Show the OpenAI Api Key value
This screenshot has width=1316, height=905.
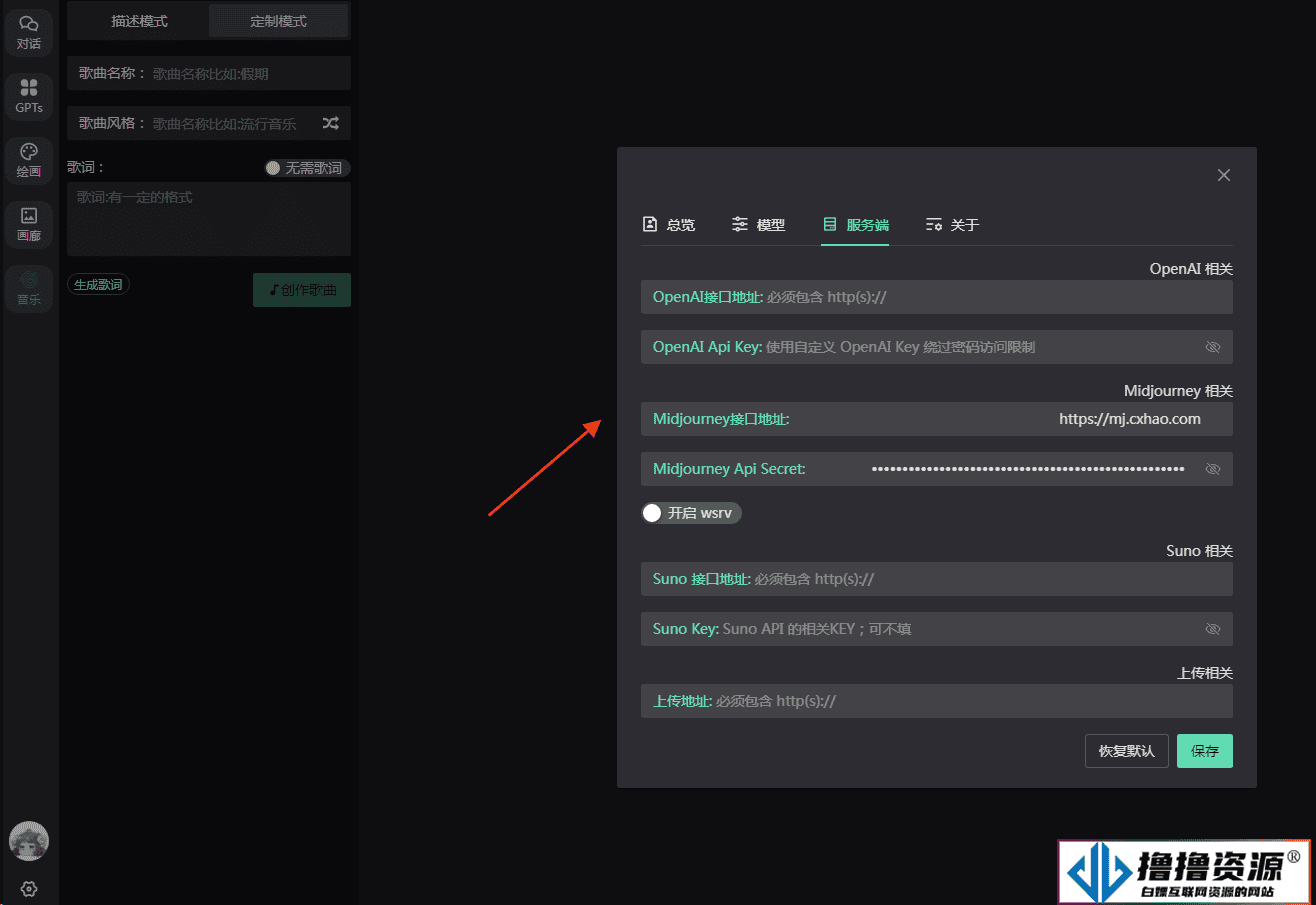click(1213, 347)
